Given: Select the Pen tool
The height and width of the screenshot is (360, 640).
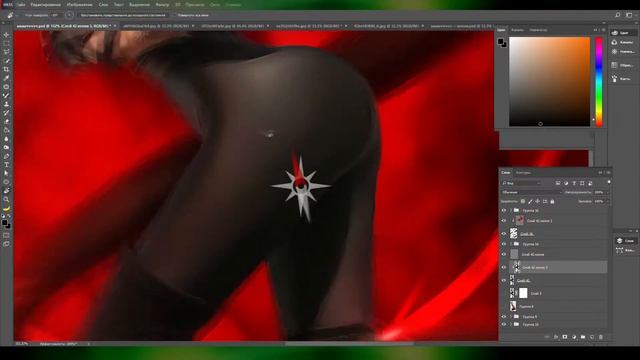Looking at the screenshot, I should click(x=6, y=156).
